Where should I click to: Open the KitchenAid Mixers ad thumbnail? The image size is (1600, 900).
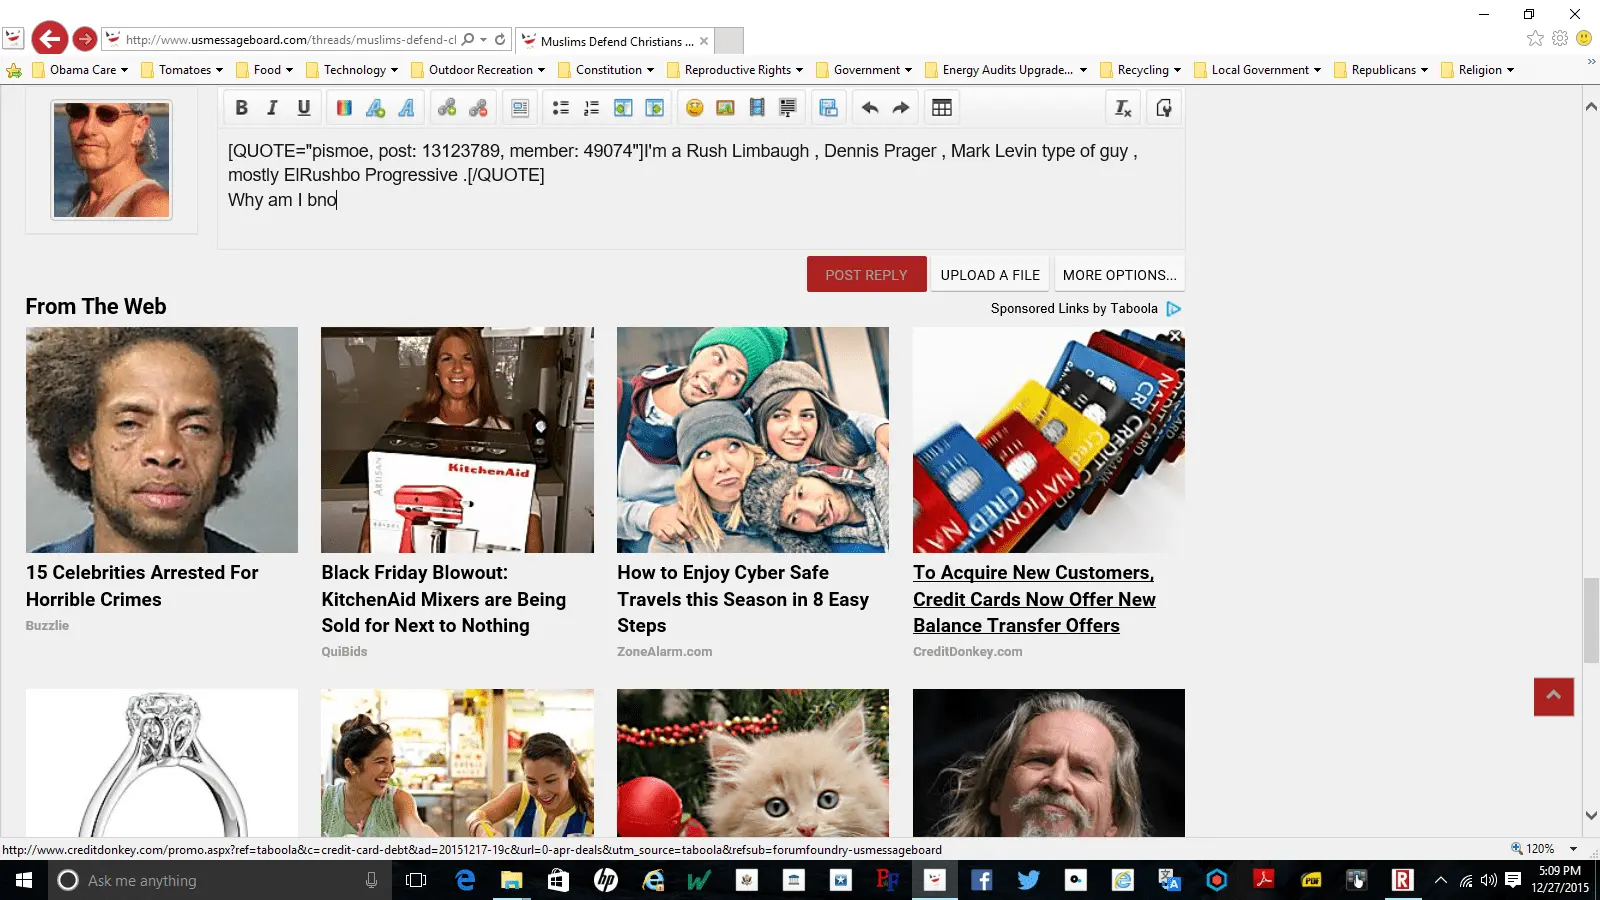[457, 440]
